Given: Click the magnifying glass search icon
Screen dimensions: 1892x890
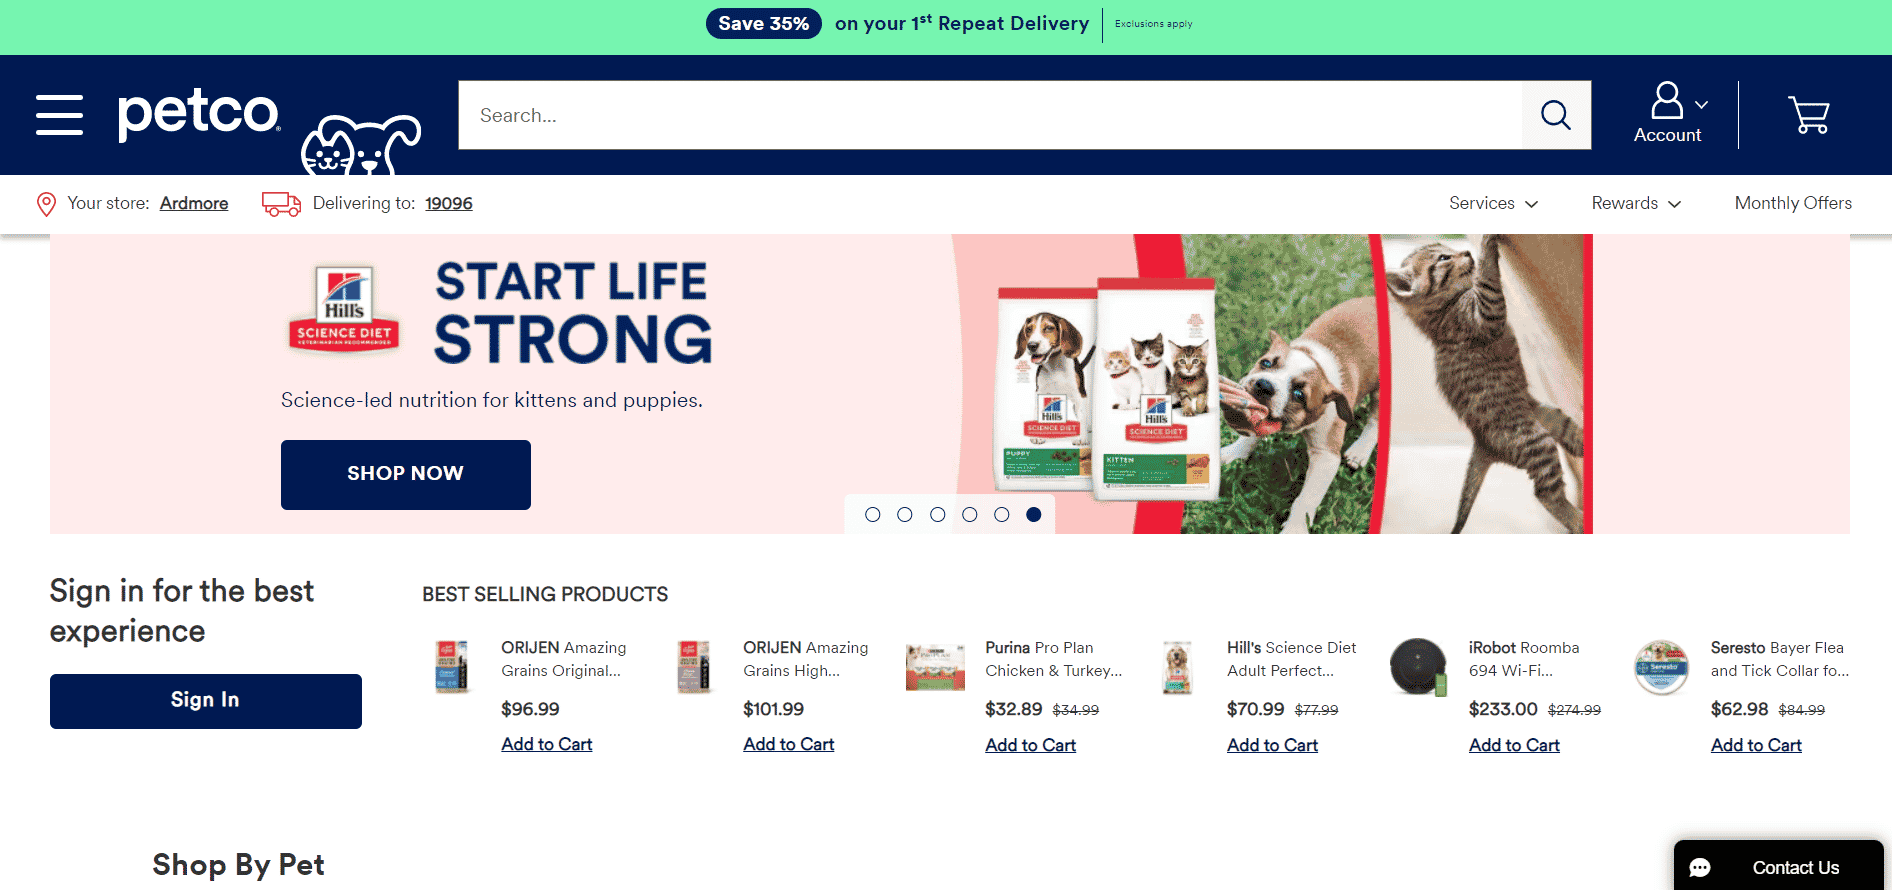Looking at the screenshot, I should tap(1556, 115).
